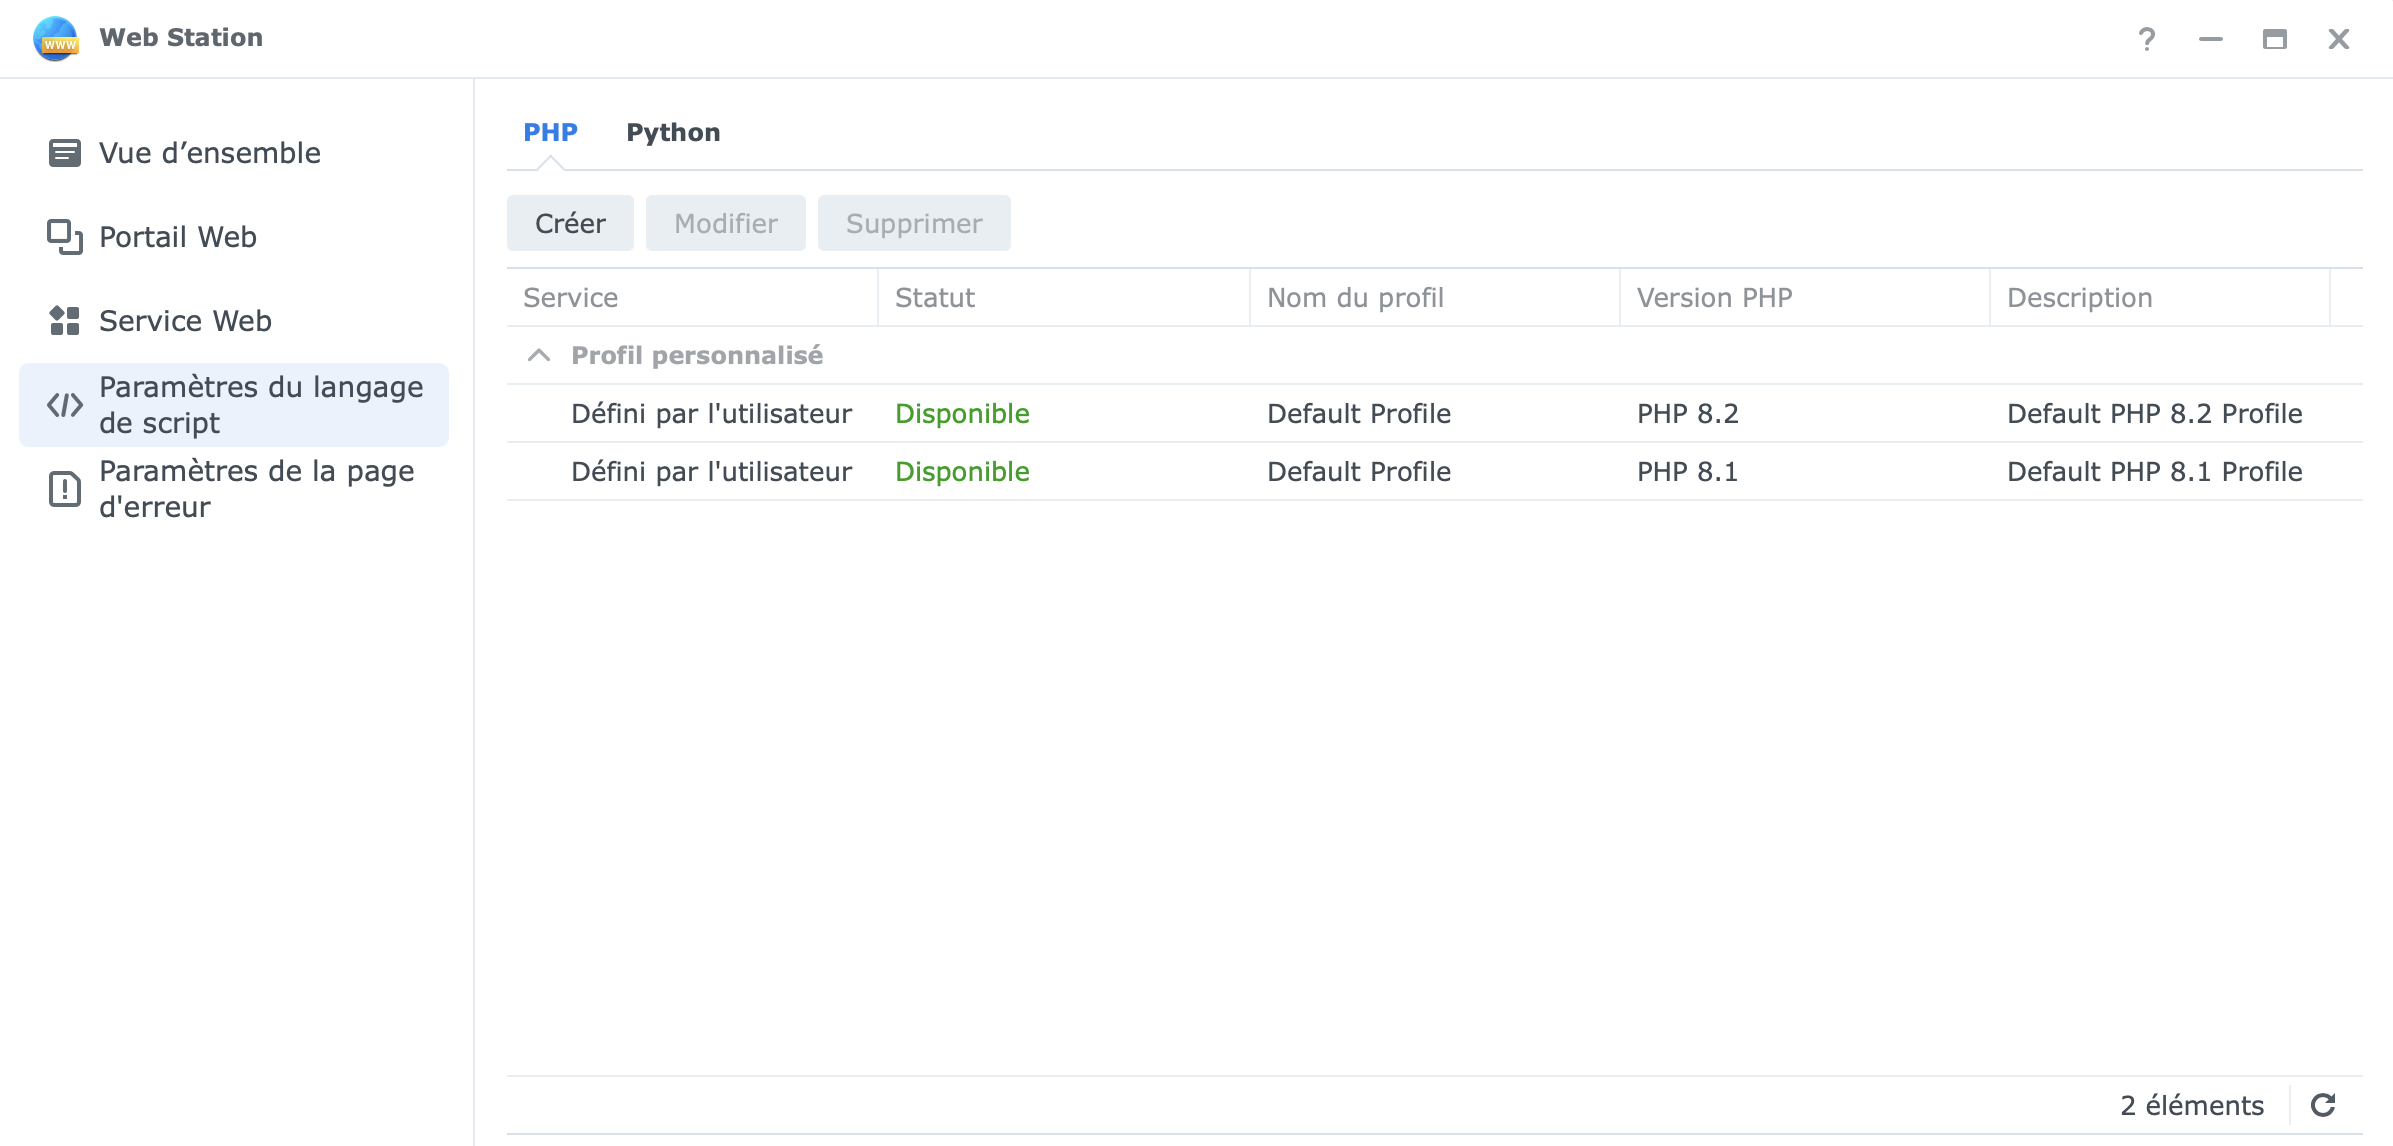Refresh the PHP profile list
Screen dimensions: 2393x1146
pyautogui.click(x=2322, y=1105)
